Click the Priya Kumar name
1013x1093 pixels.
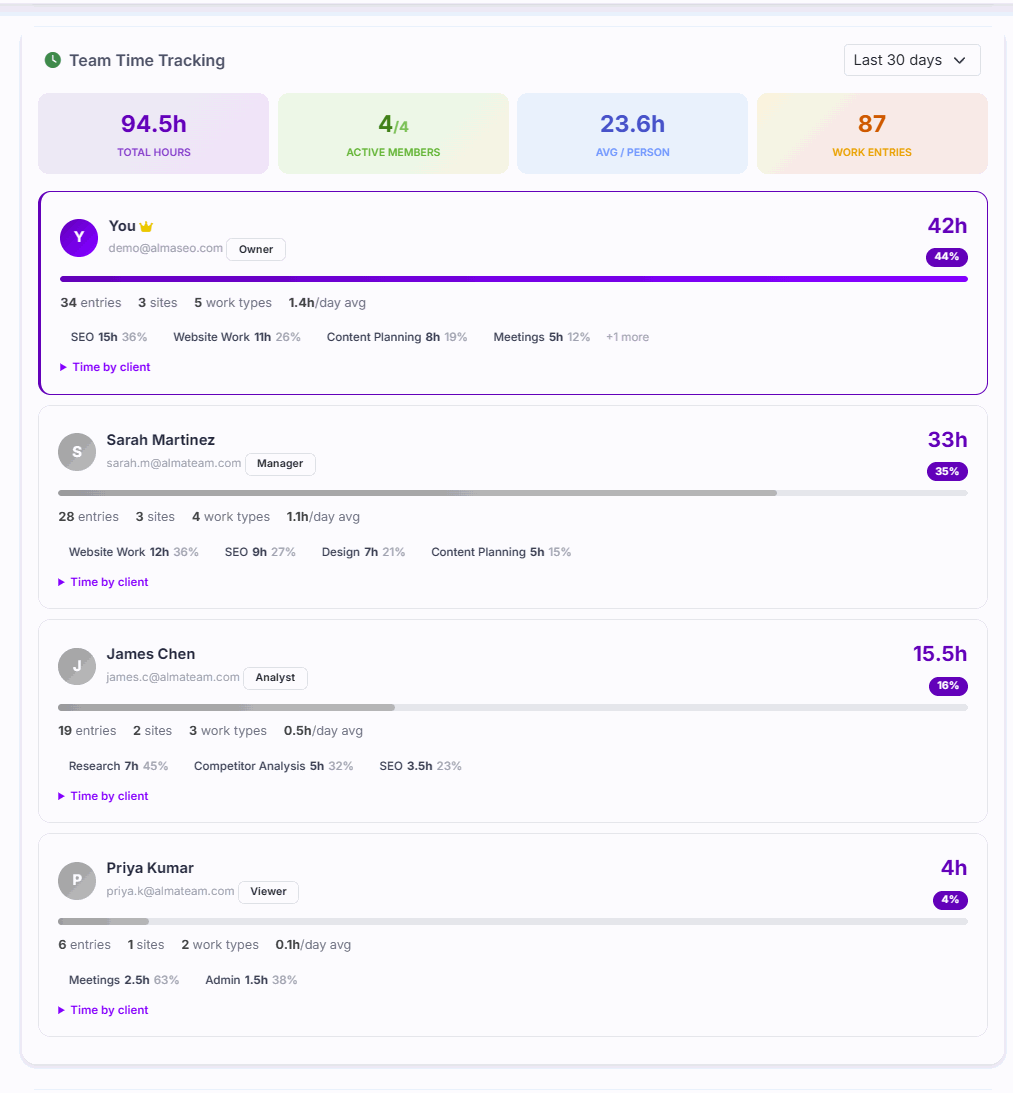150,868
